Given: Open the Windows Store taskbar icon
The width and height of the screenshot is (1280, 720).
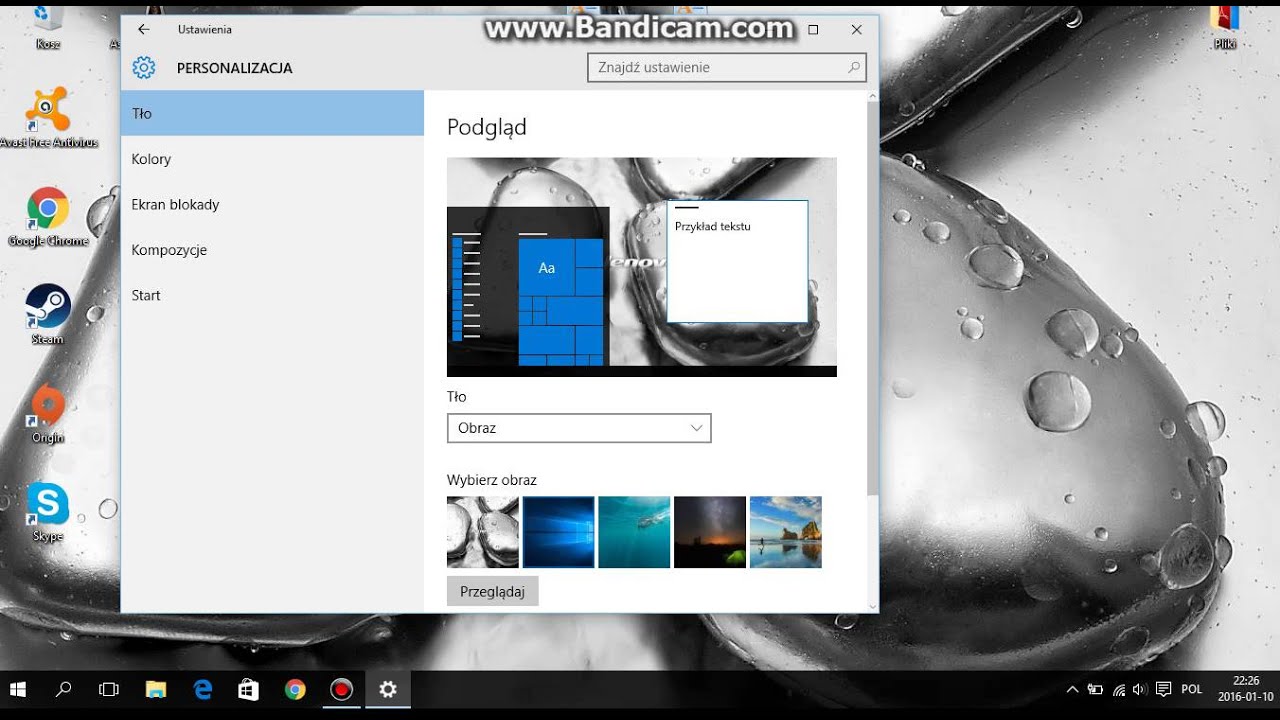Looking at the screenshot, I should (248, 689).
